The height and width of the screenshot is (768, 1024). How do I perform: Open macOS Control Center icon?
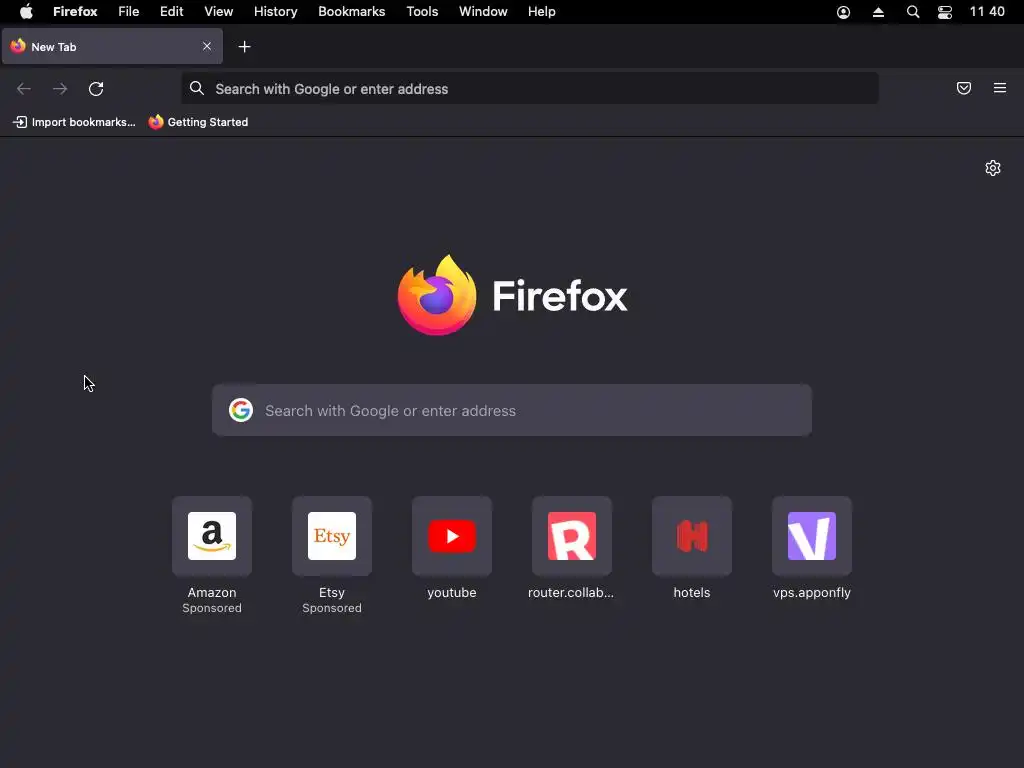(x=945, y=12)
